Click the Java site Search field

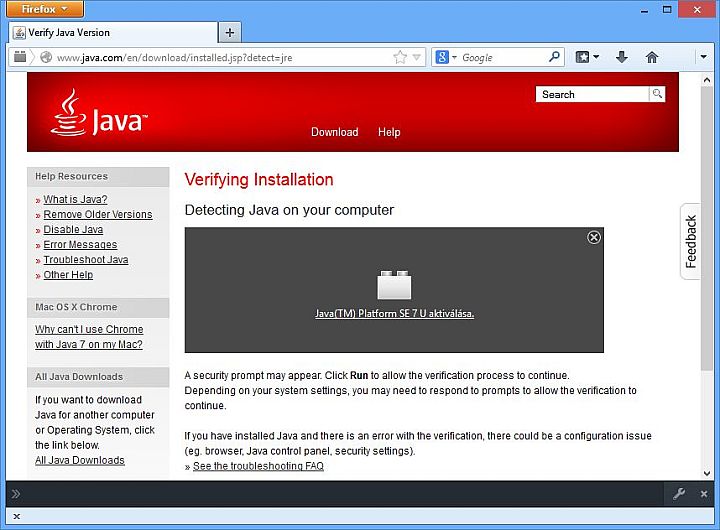coord(592,94)
